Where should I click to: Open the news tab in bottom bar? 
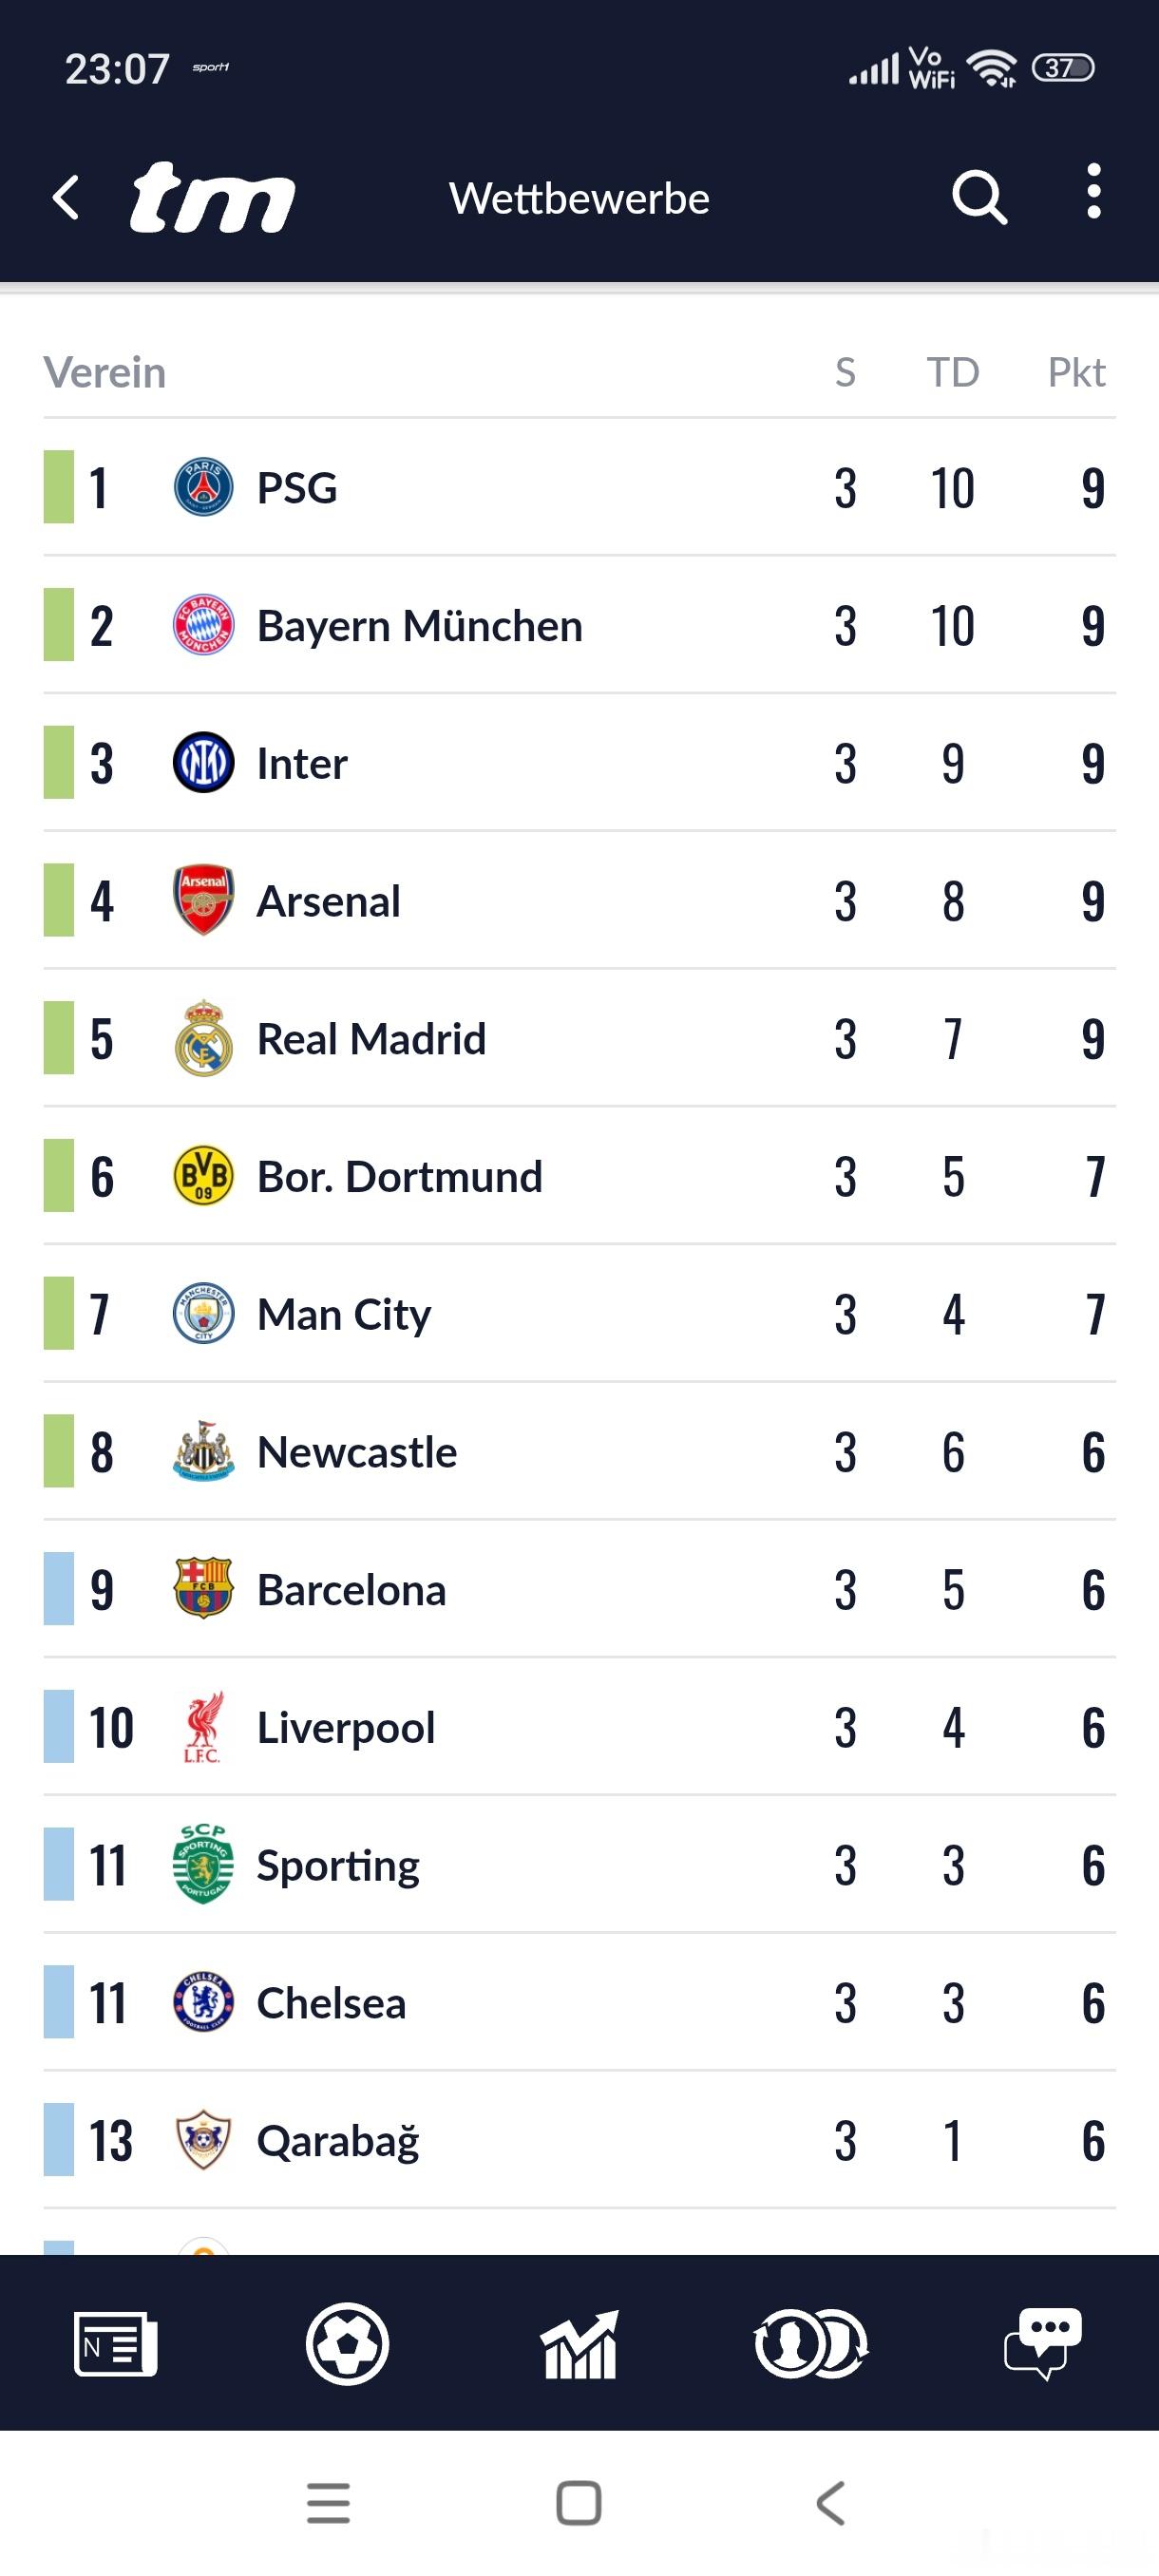point(115,2343)
